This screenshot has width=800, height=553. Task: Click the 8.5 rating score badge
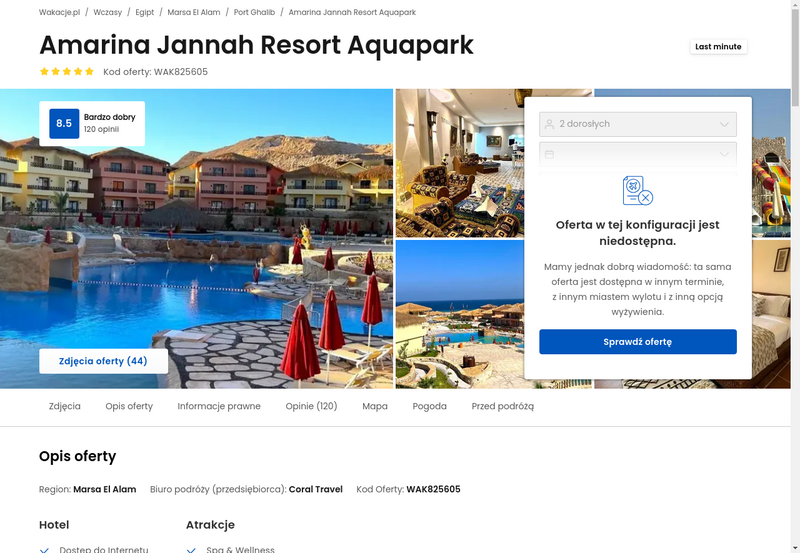click(64, 123)
